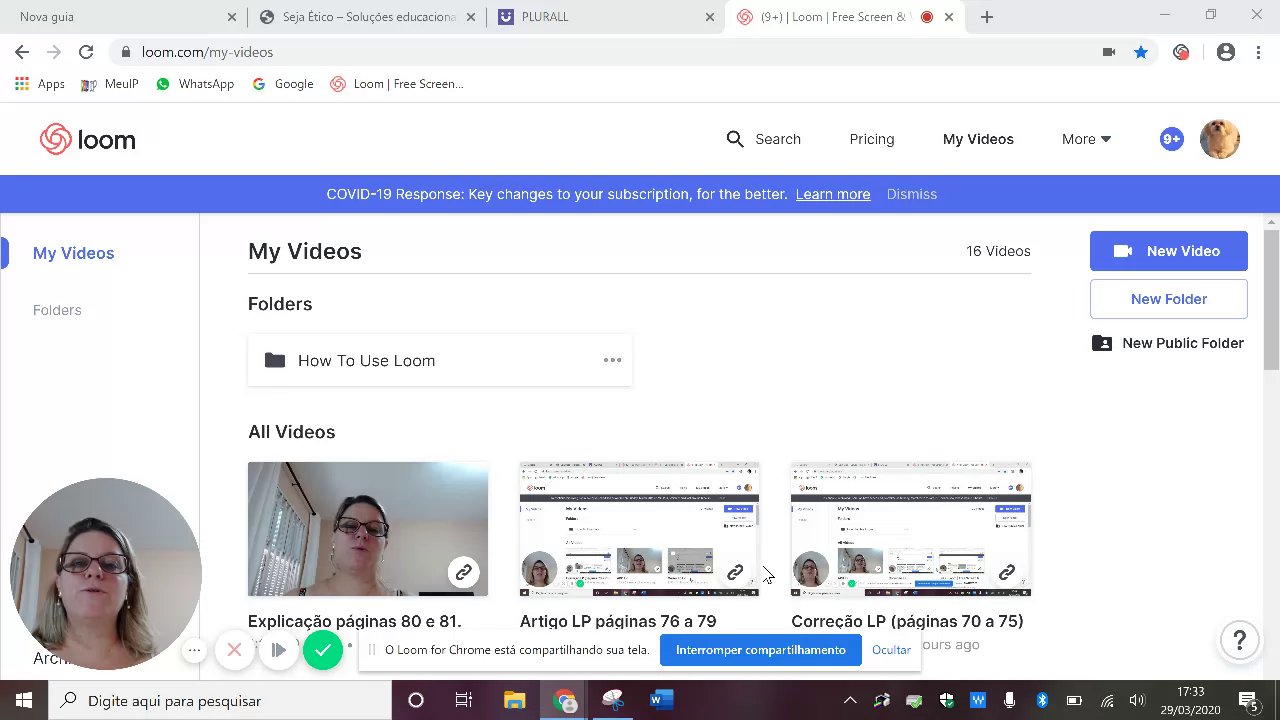Close the Loom browser tab

click(x=949, y=17)
